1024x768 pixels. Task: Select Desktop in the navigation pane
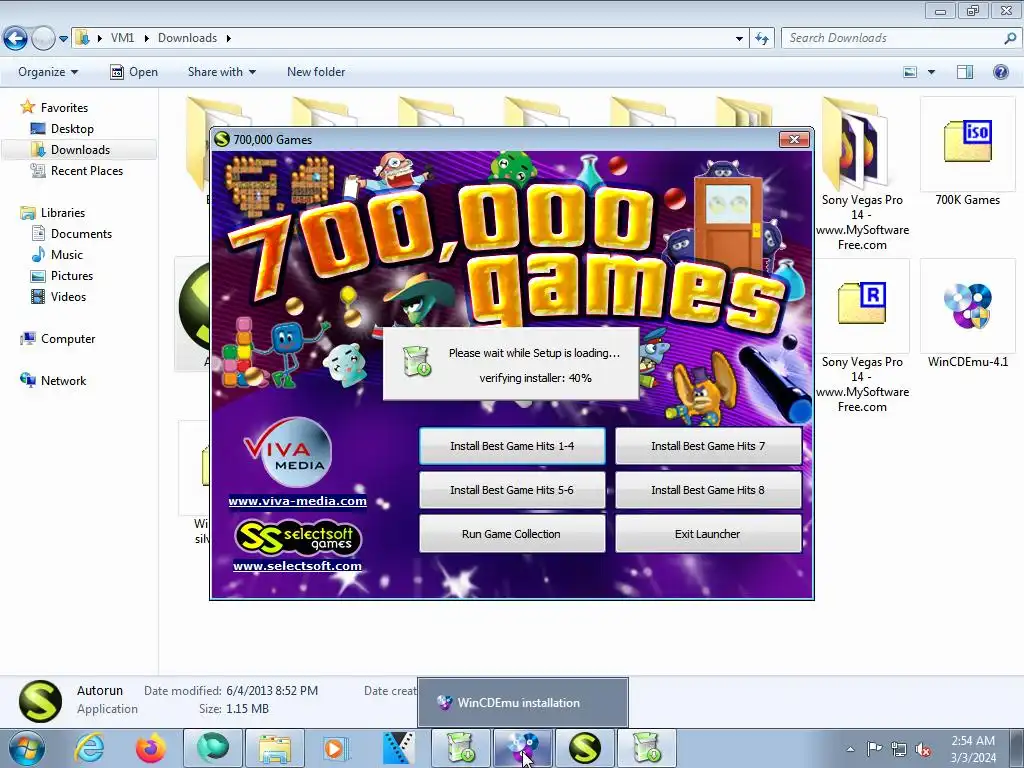coord(72,129)
